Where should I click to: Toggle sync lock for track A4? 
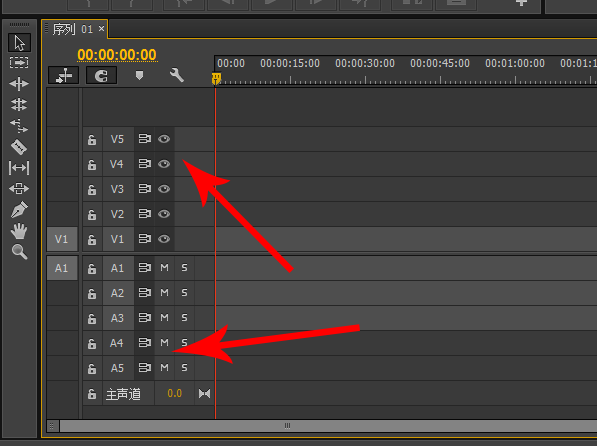pyautogui.click(x=144, y=343)
